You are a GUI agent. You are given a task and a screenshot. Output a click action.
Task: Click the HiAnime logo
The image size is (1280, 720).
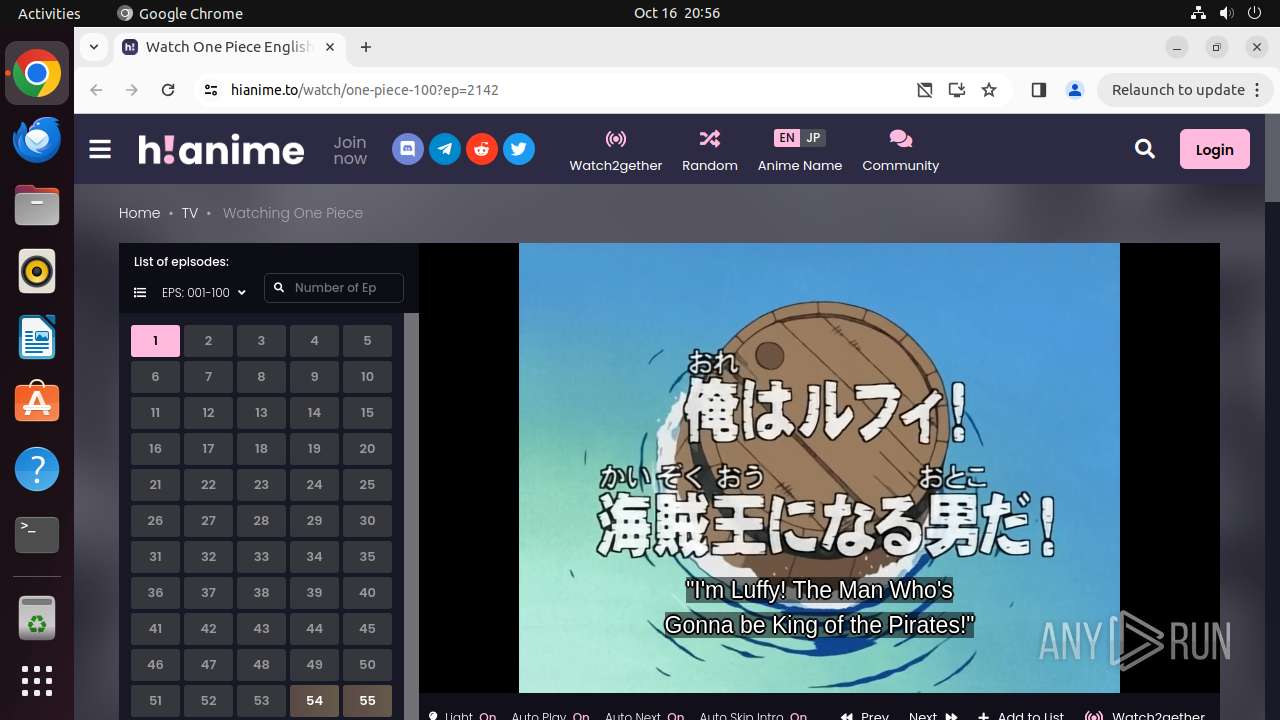pos(221,150)
